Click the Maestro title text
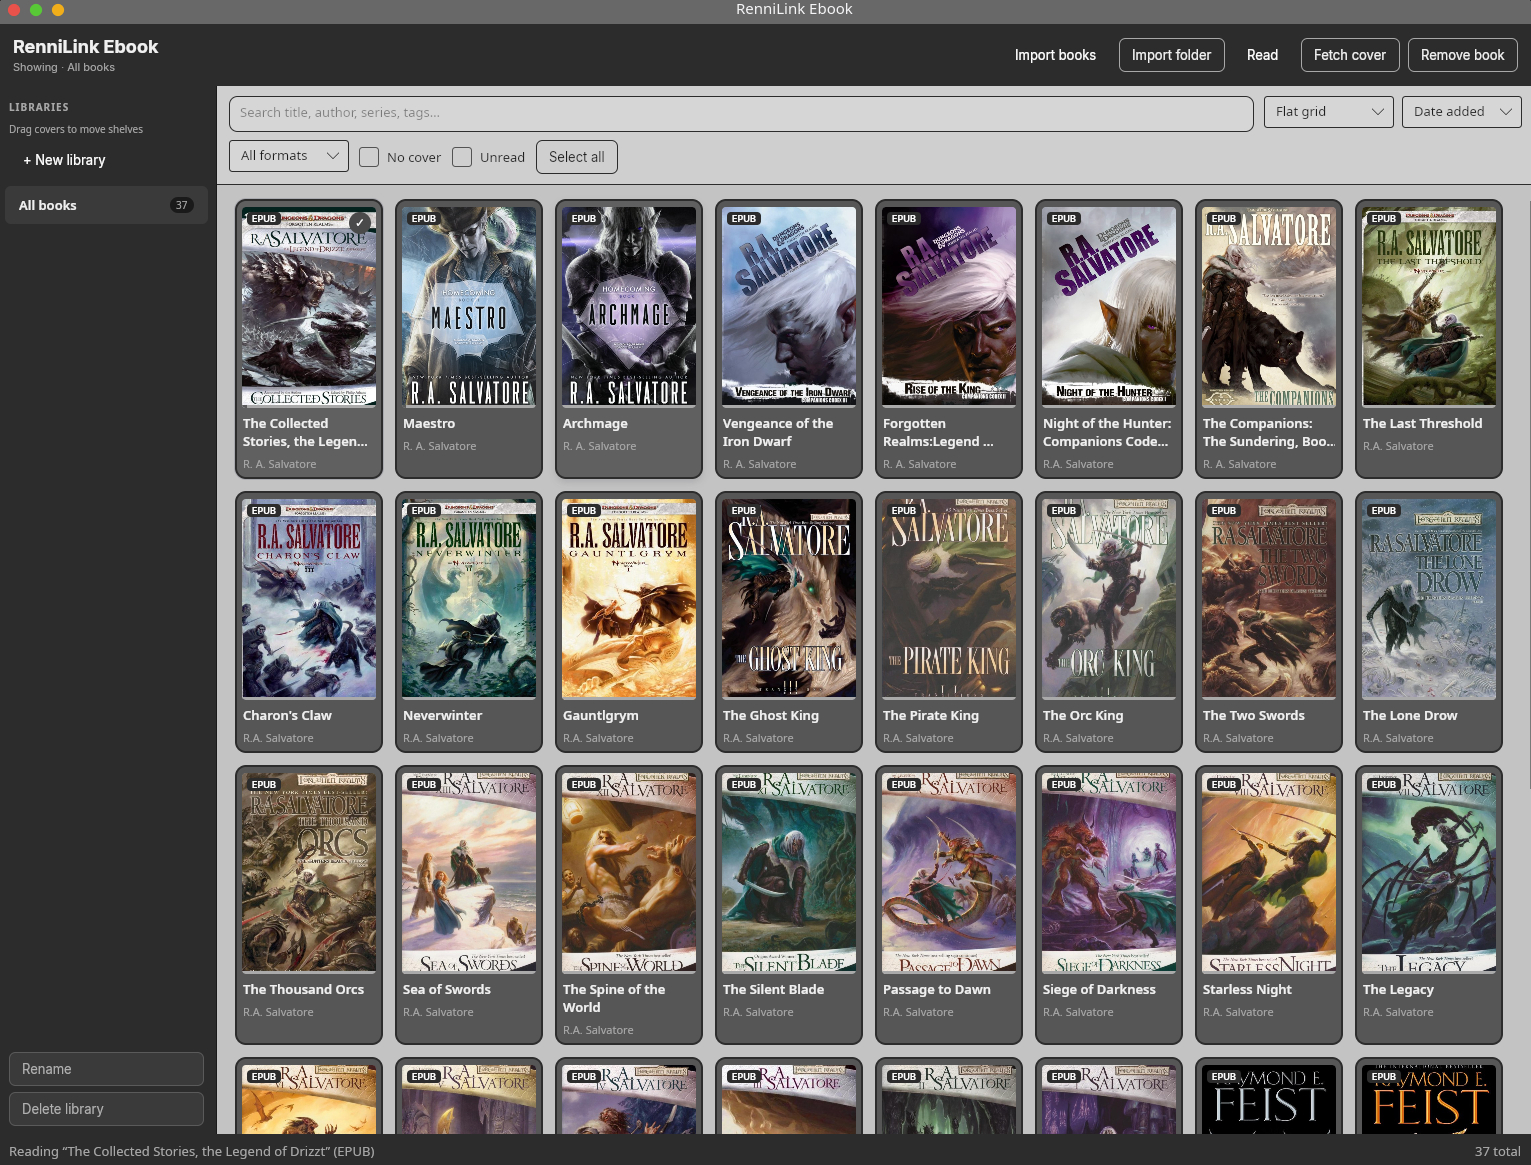 (429, 424)
